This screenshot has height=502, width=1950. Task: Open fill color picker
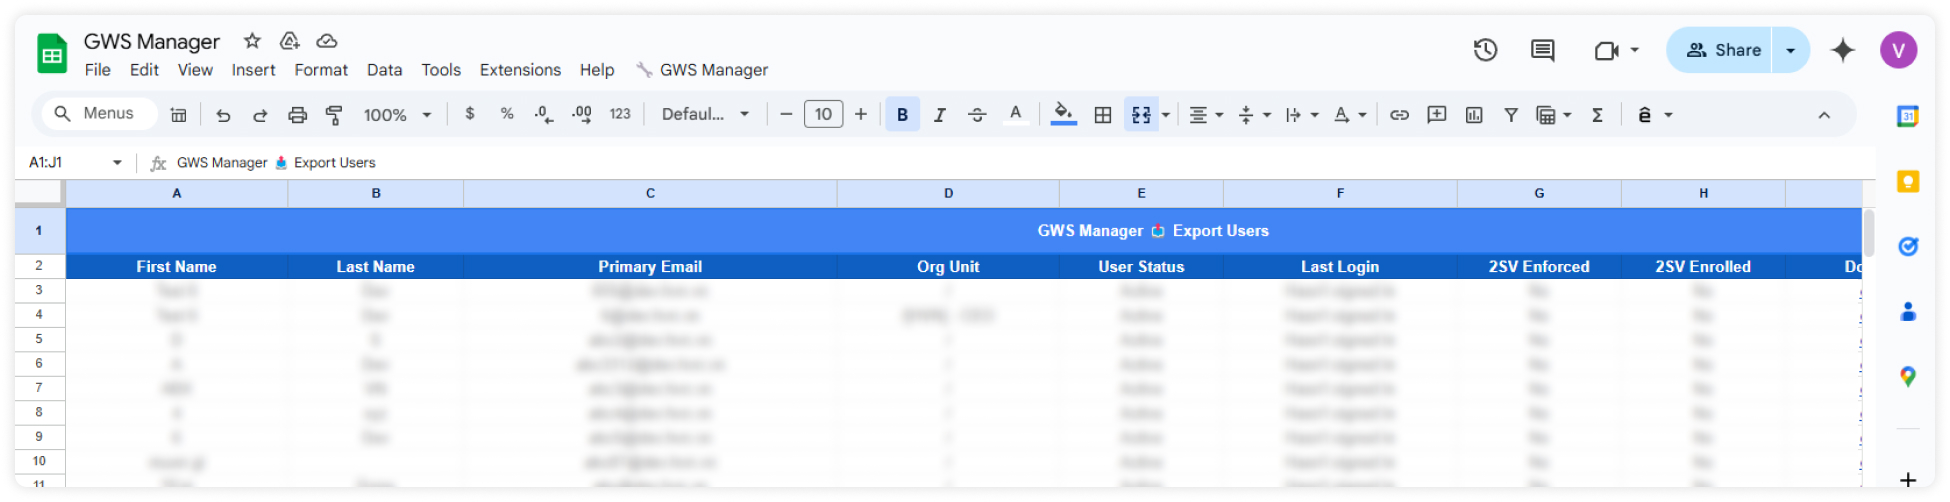pos(1064,115)
